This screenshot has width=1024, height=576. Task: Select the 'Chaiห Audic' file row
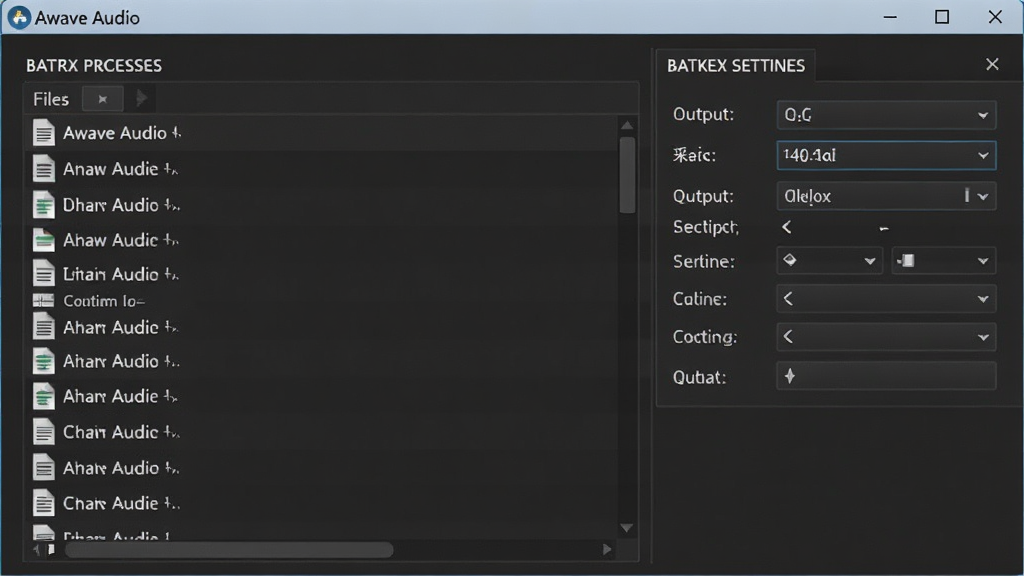tap(323, 432)
